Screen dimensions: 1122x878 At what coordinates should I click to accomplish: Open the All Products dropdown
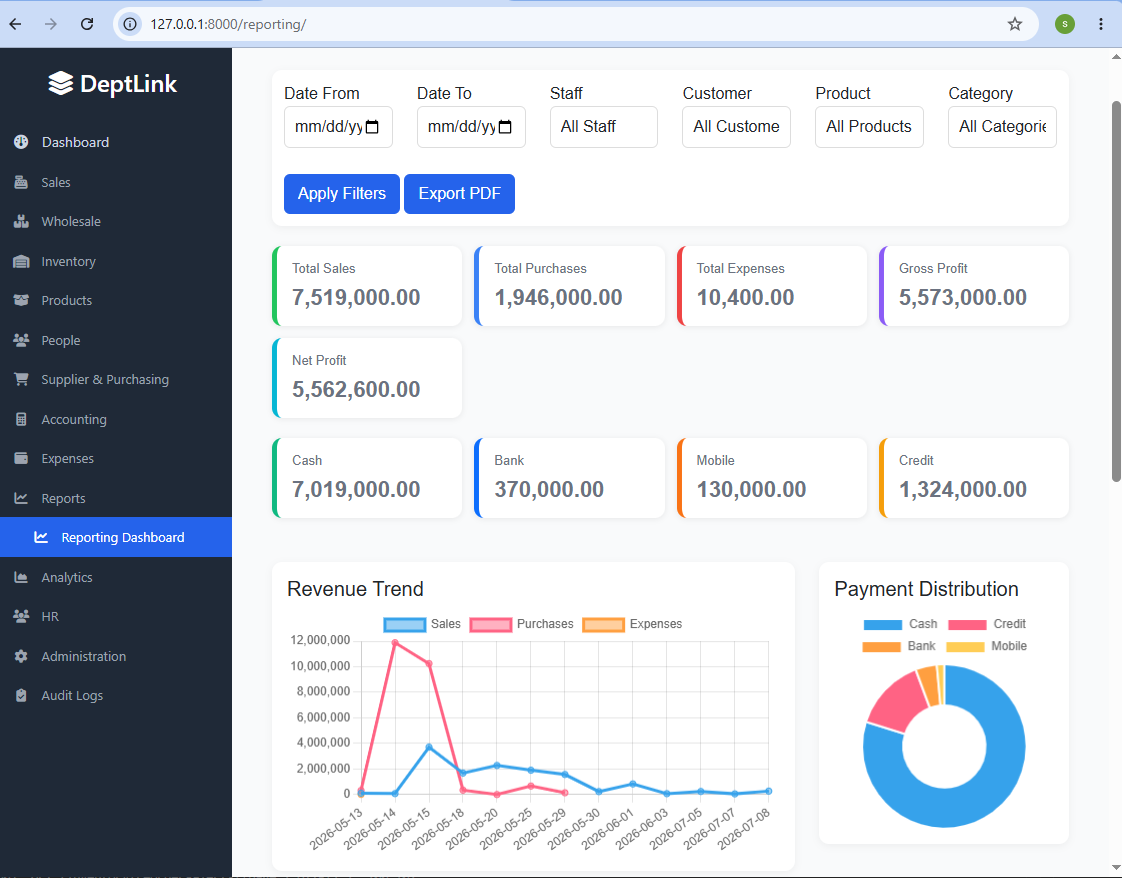tap(869, 127)
